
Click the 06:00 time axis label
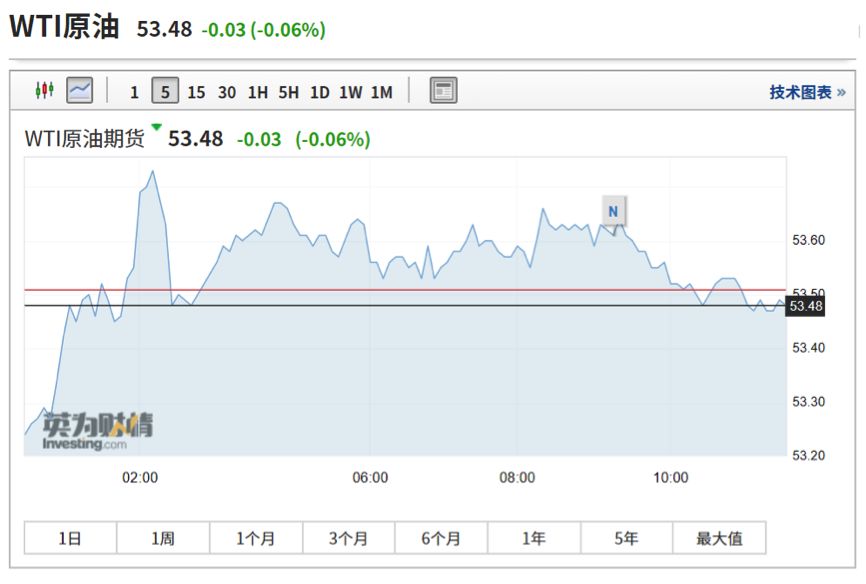point(370,477)
